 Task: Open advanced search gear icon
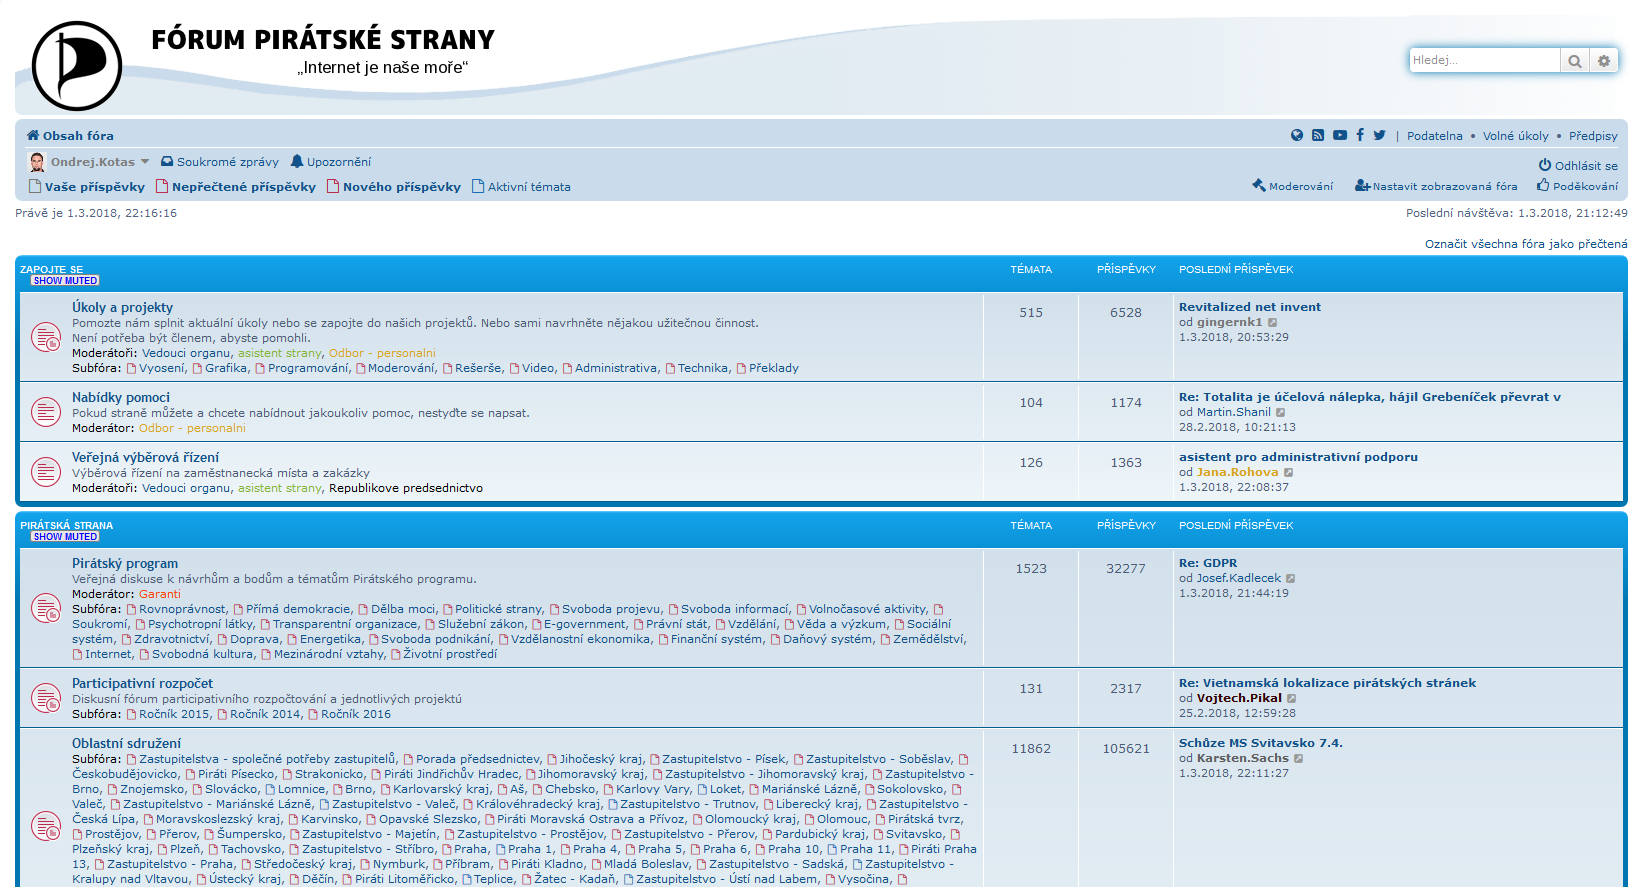(x=1603, y=61)
